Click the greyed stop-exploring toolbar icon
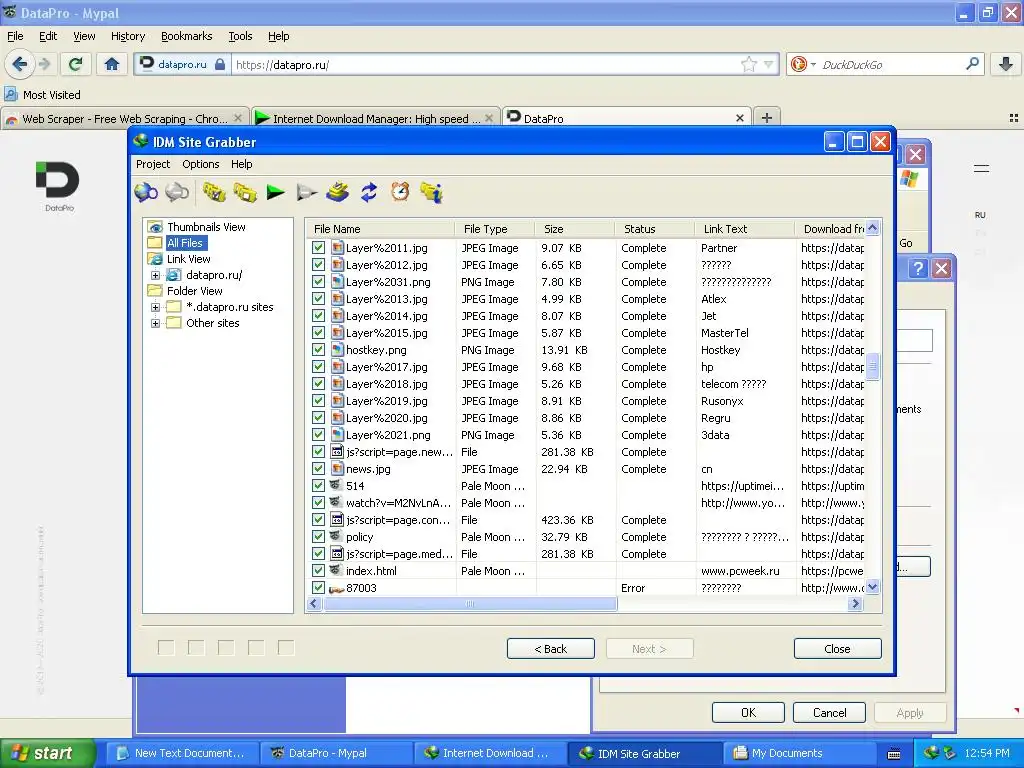This screenshot has height=768, width=1024. [177, 193]
